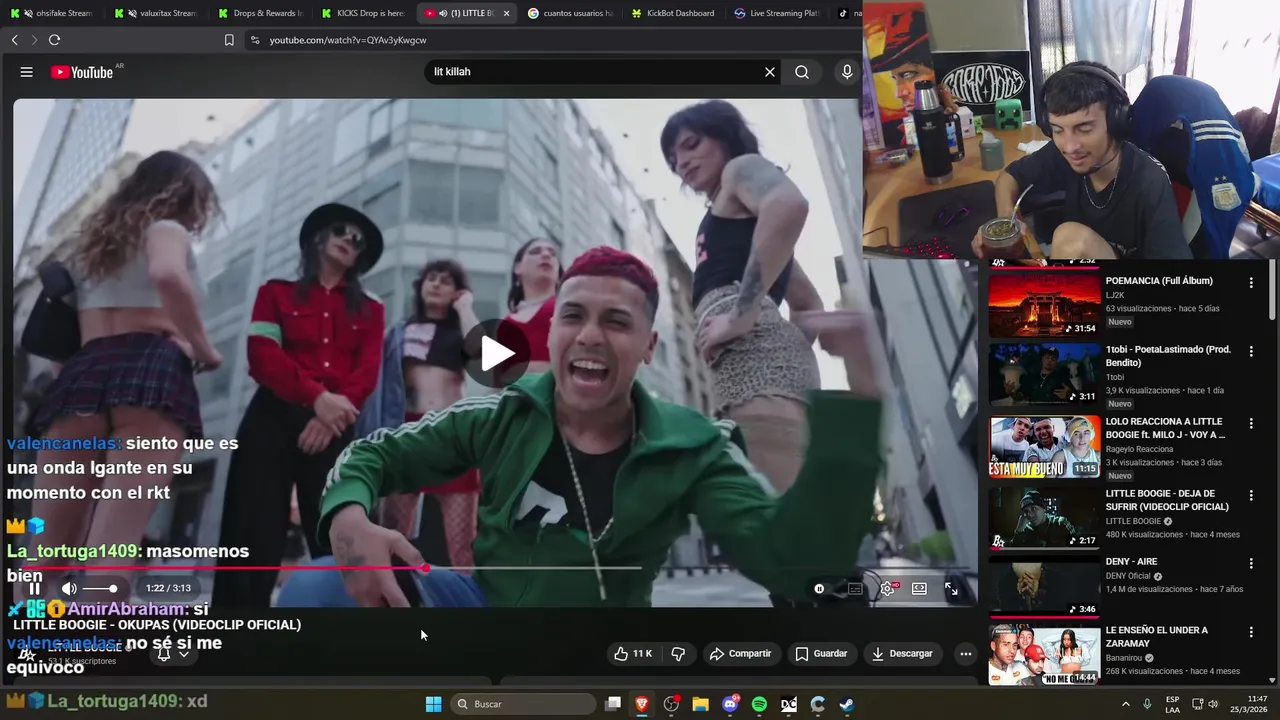
Task: Close the LITTLE BOOGIE YouTube tab
Action: [506, 13]
